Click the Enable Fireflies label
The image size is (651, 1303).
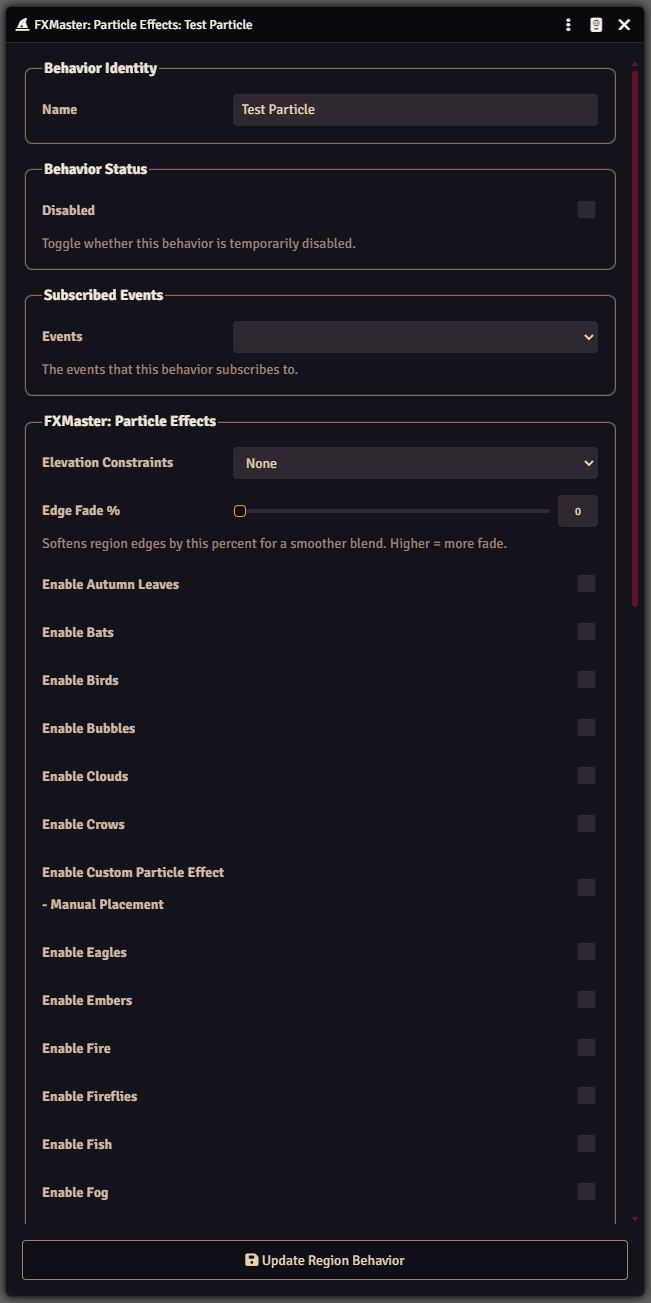90,1096
